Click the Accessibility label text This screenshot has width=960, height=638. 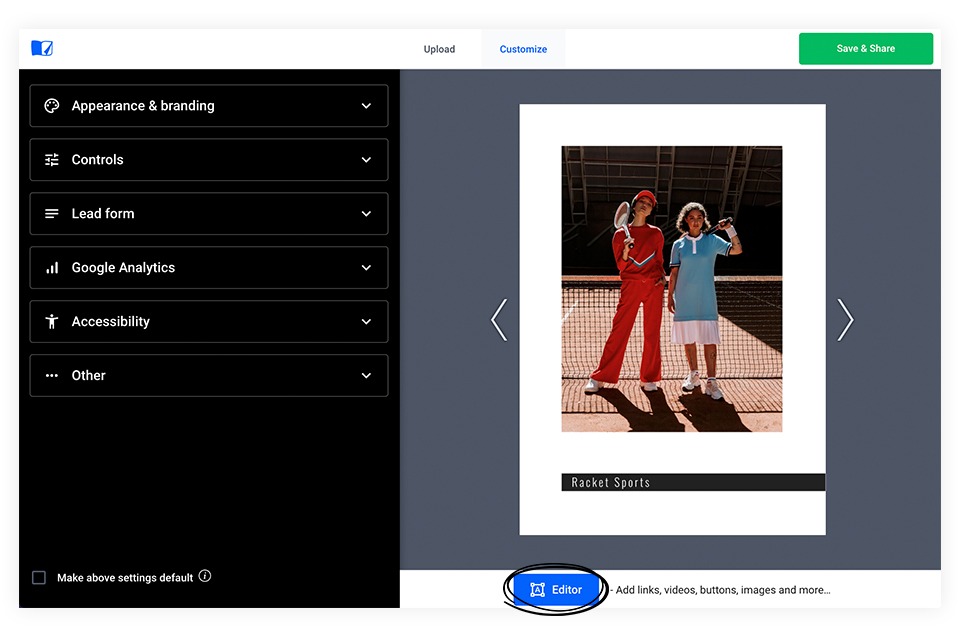(111, 321)
